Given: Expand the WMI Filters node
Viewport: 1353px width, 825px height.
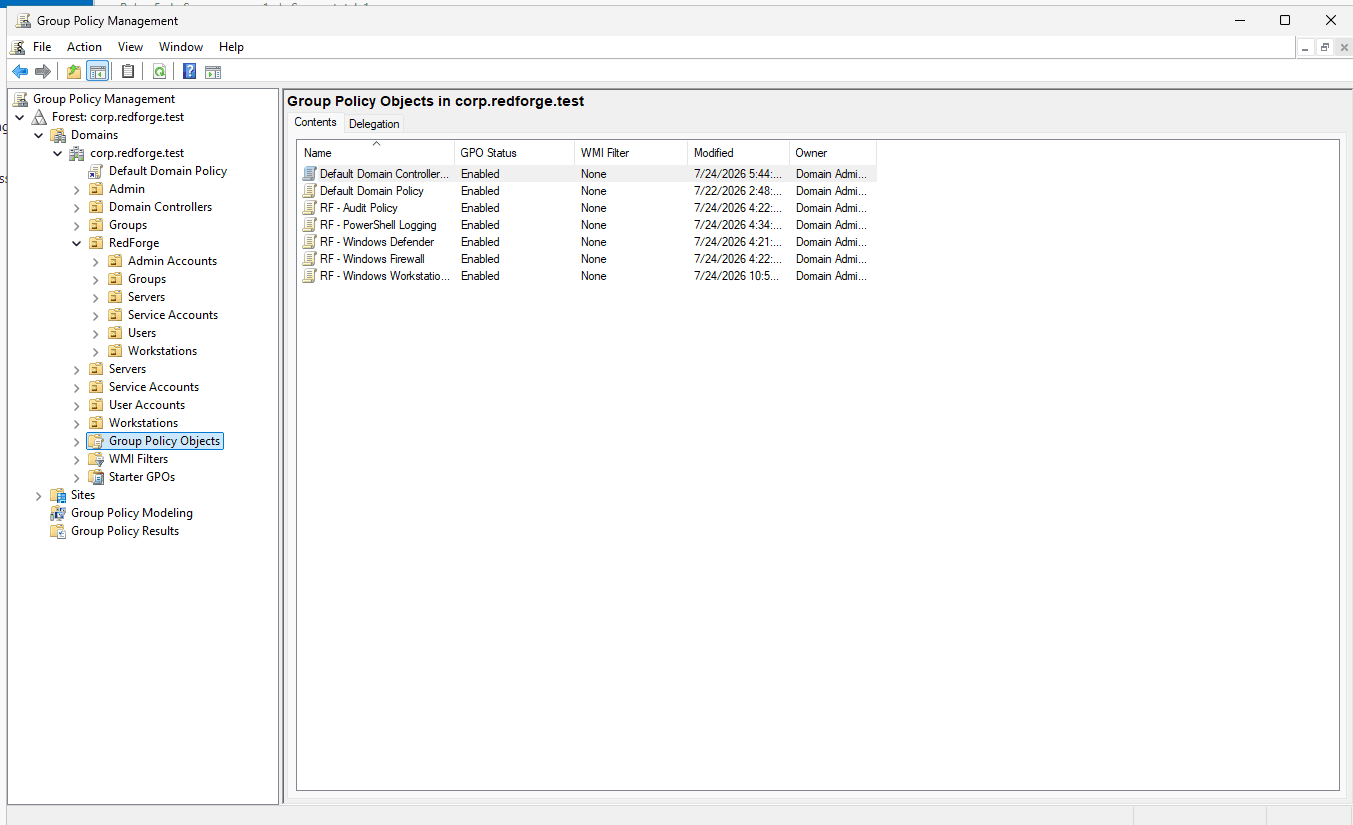Looking at the screenshot, I should 77,459.
